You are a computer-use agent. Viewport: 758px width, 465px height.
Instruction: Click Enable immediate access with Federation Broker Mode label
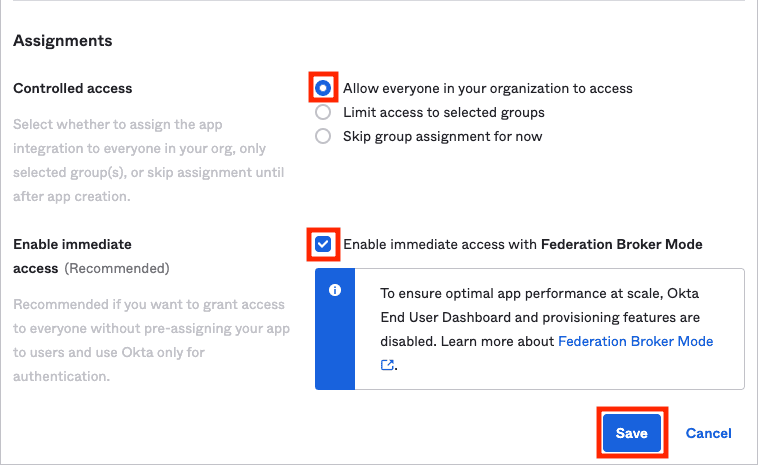(x=523, y=245)
